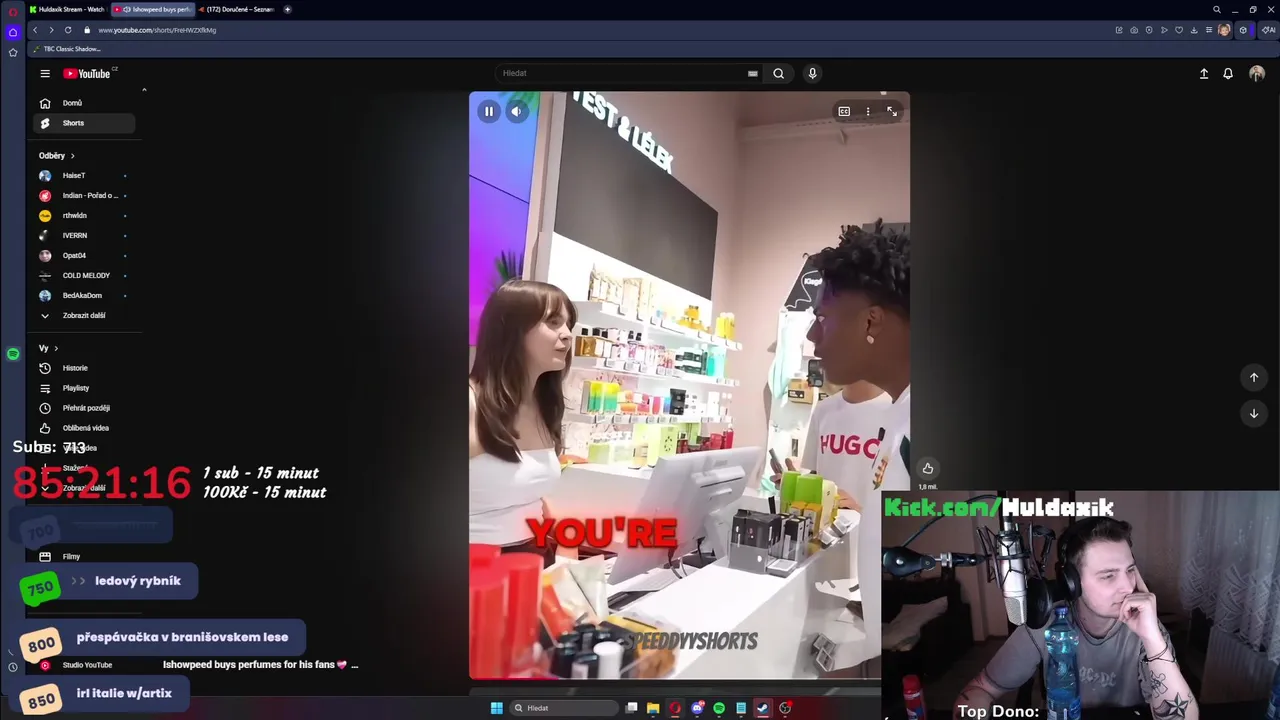Open COLD MELODY channel subscription
The width and height of the screenshot is (1280, 720).
click(84, 276)
